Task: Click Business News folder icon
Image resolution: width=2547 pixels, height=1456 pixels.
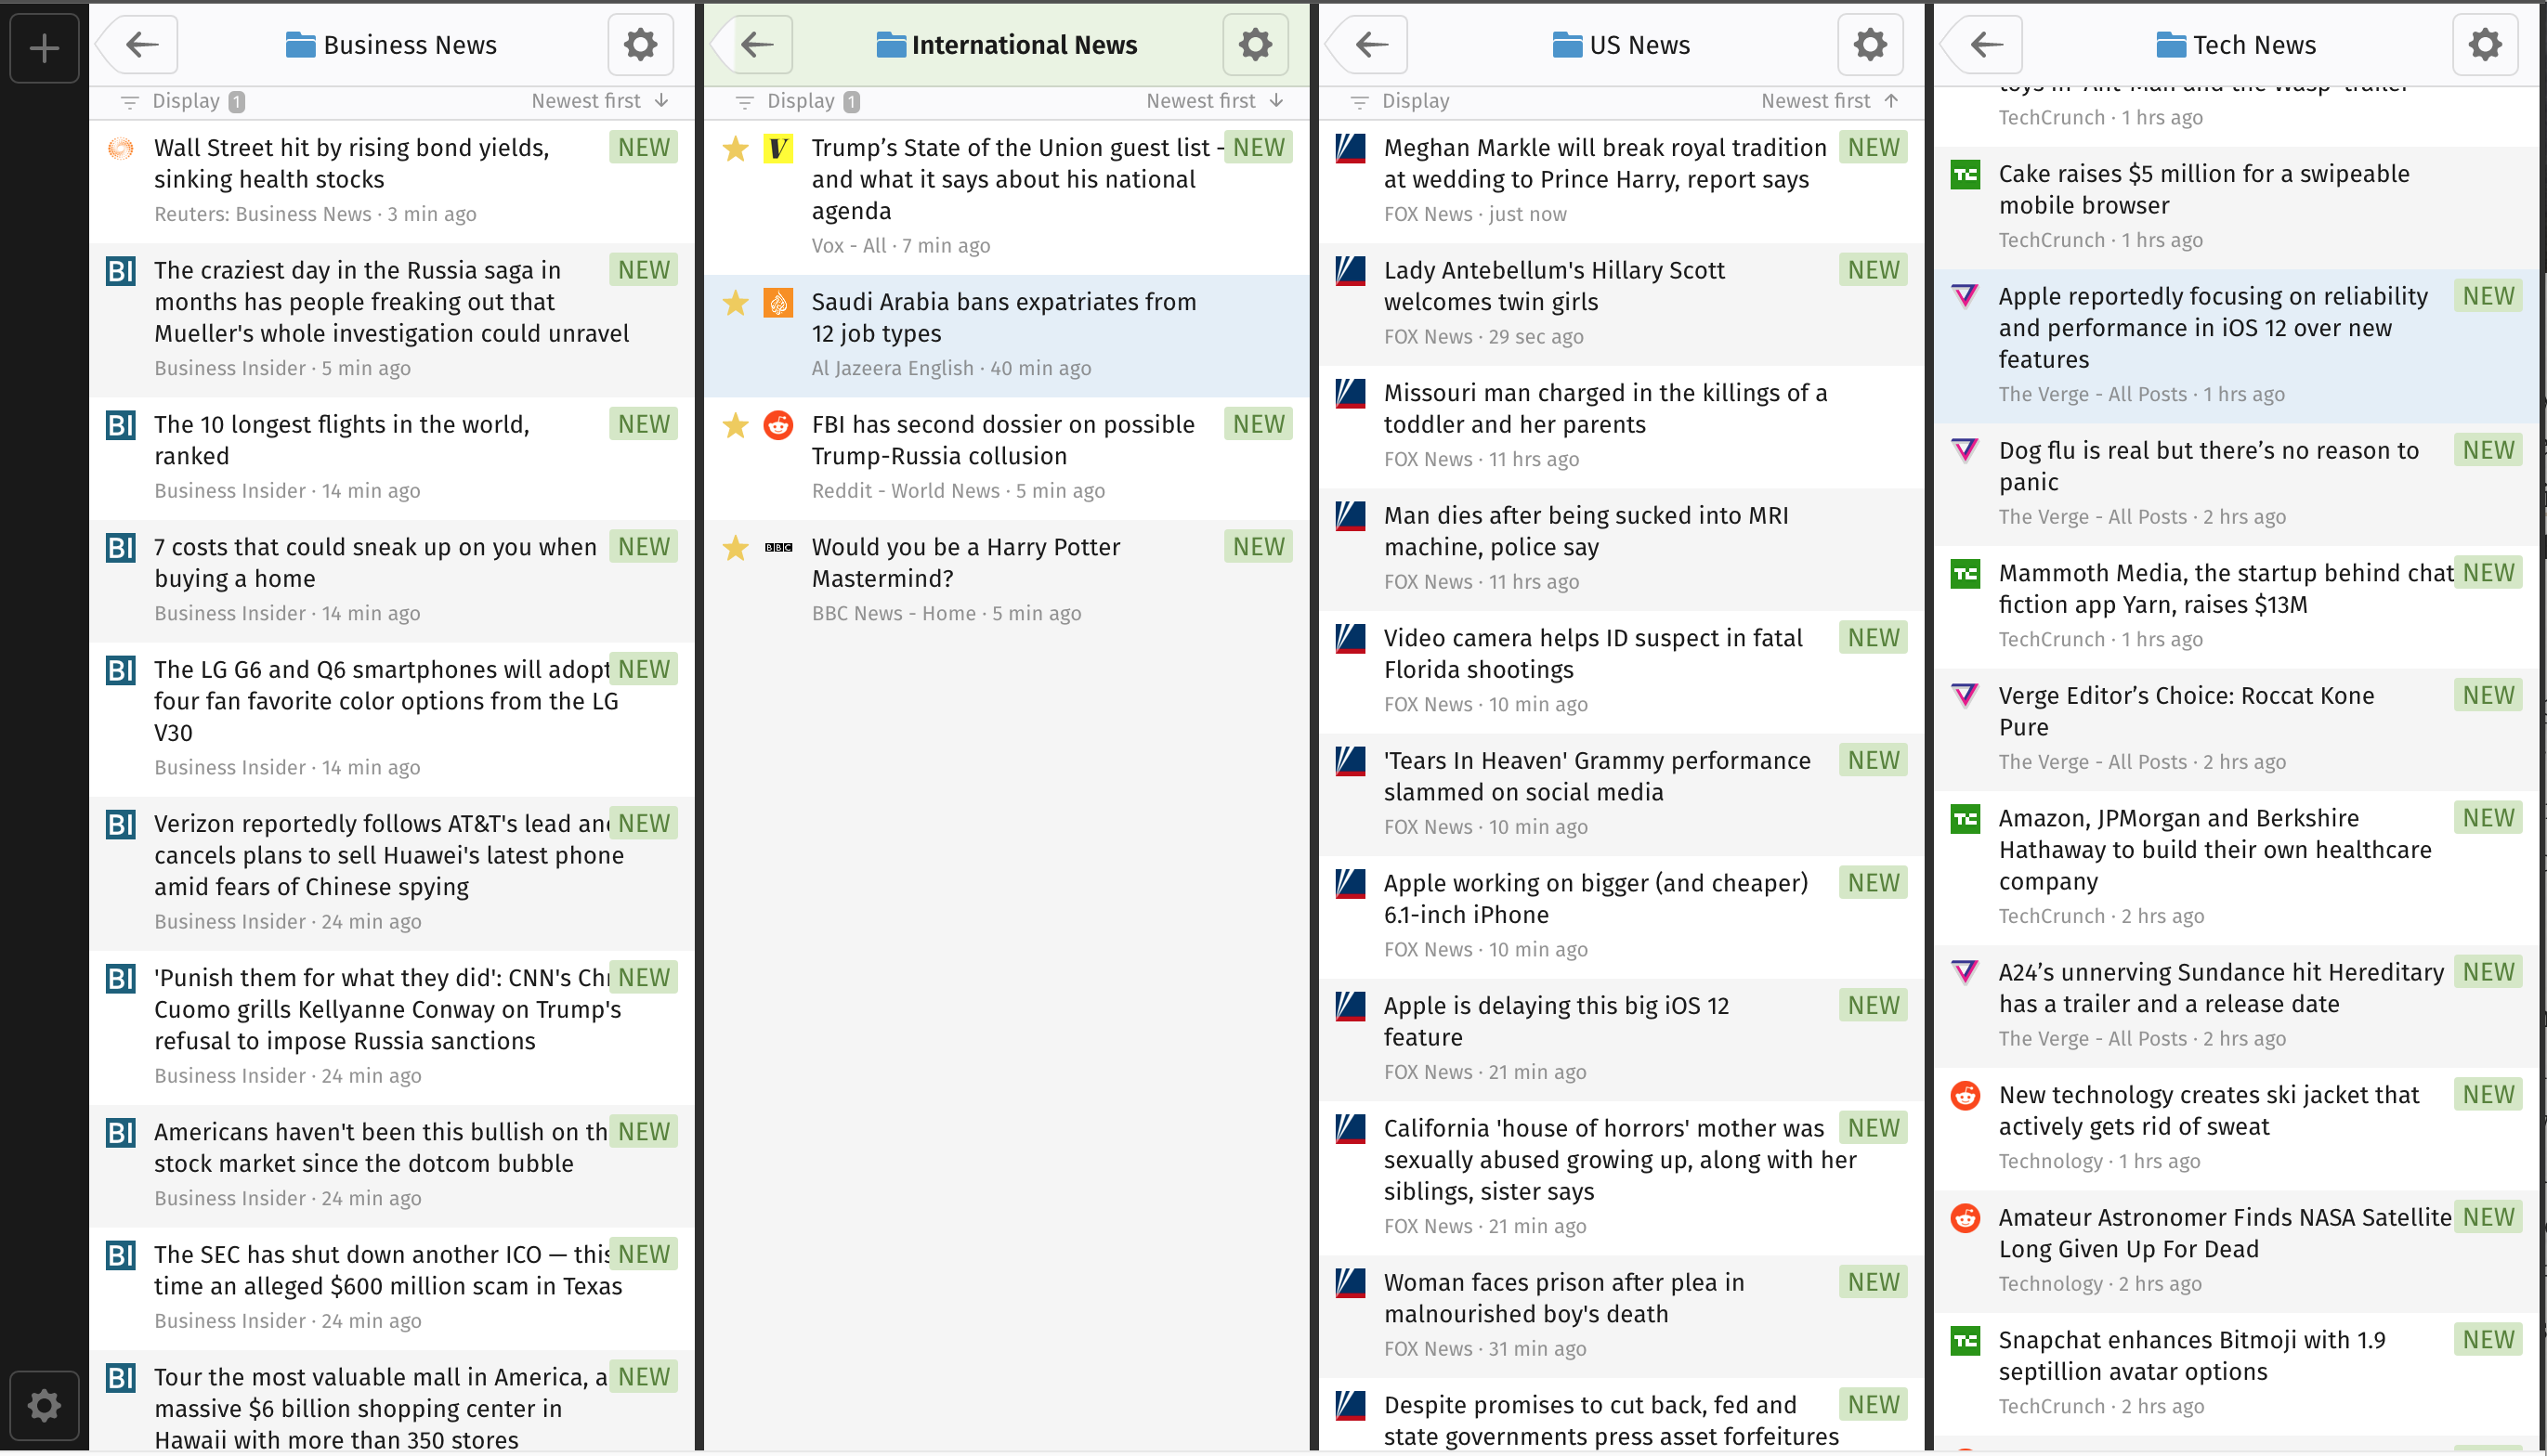Action: 300,45
